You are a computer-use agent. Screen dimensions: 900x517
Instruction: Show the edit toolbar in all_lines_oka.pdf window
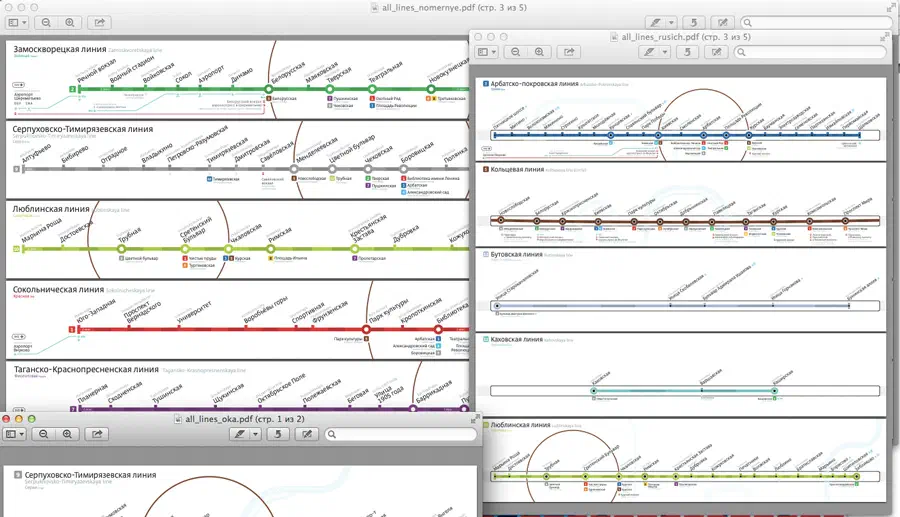(307, 434)
